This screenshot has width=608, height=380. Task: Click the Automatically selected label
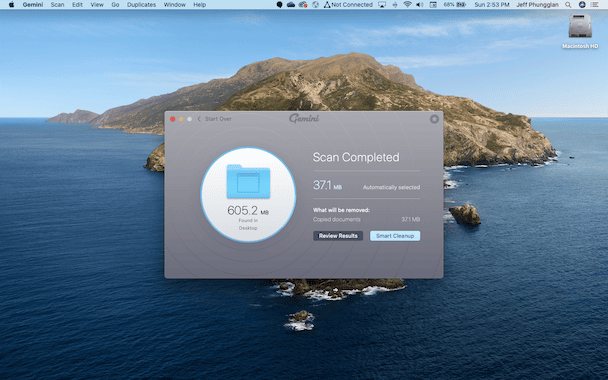391,187
